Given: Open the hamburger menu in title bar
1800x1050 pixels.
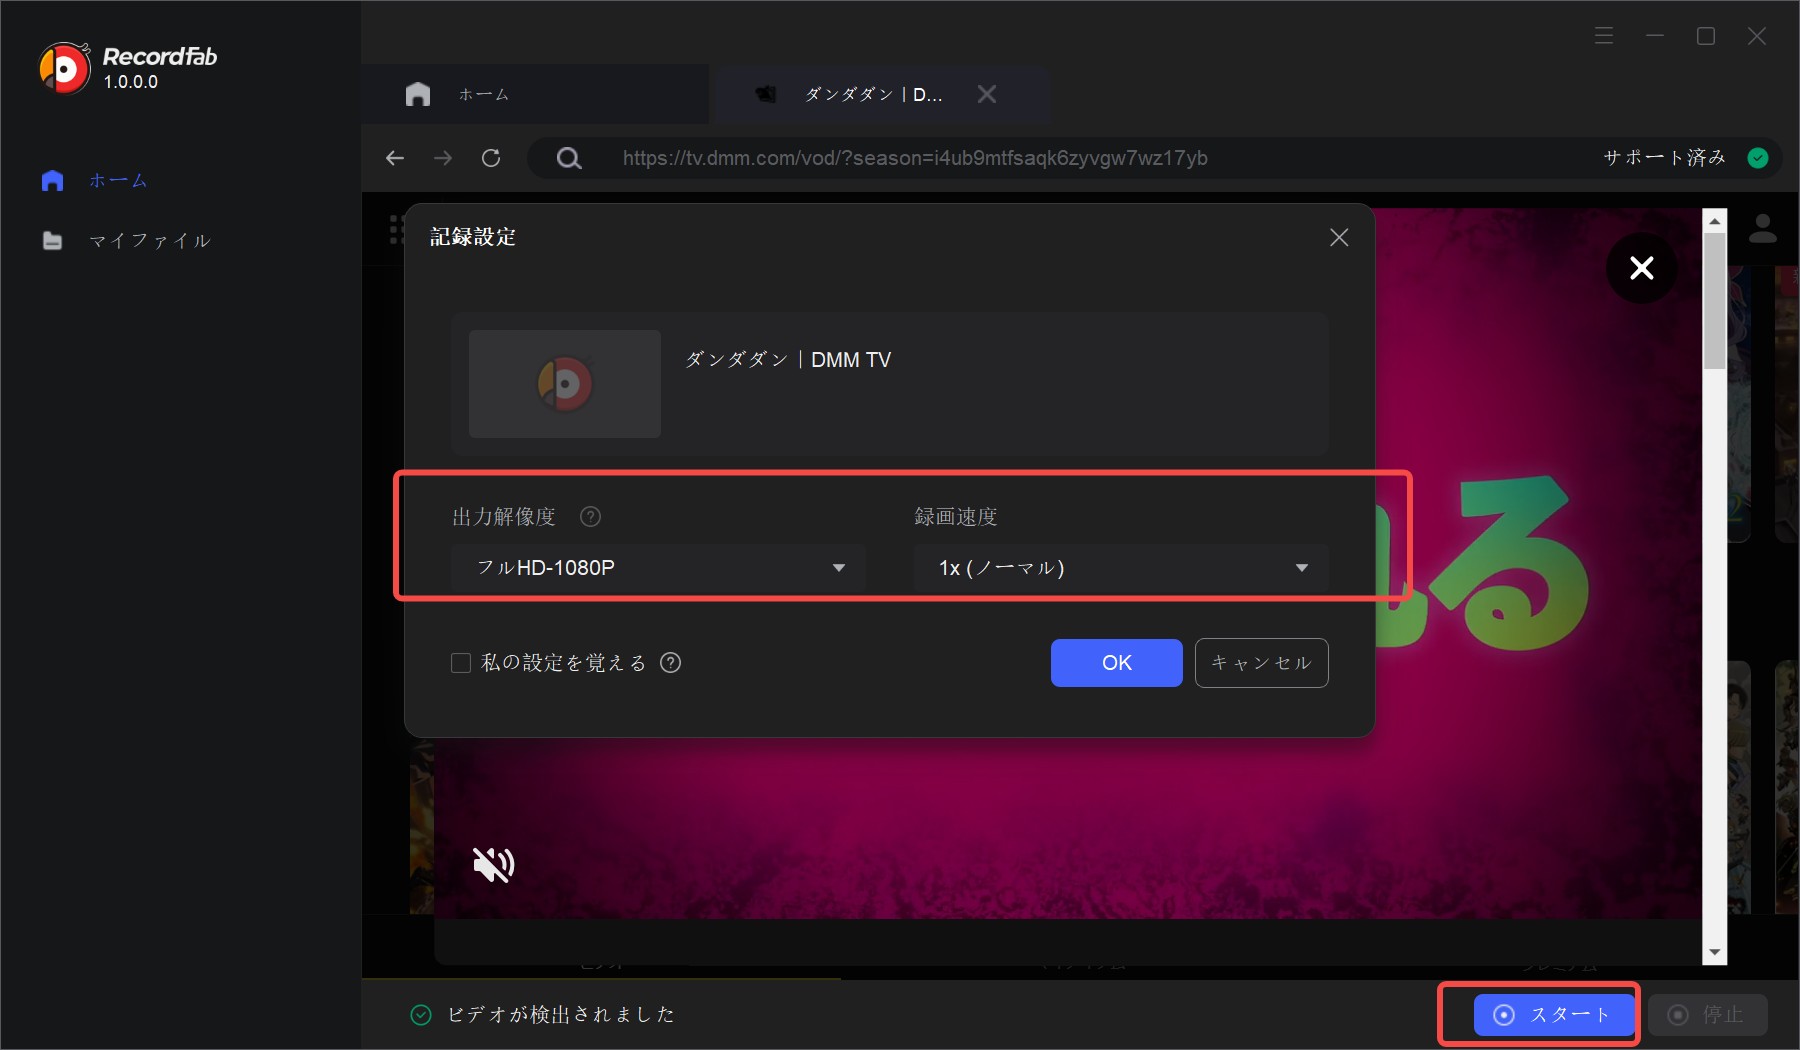Looking at the screenshot, I should pos(1604,36).
